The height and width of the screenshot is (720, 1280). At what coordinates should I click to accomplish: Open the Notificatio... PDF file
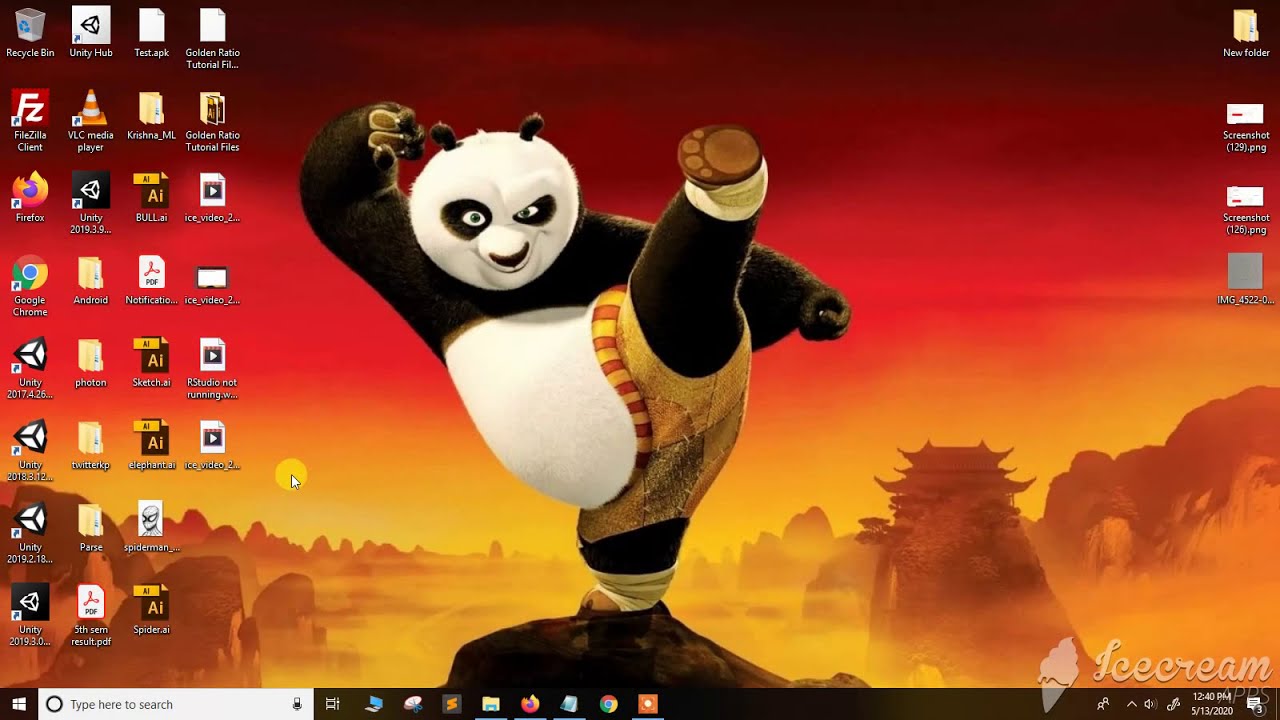tap(152, 280)
